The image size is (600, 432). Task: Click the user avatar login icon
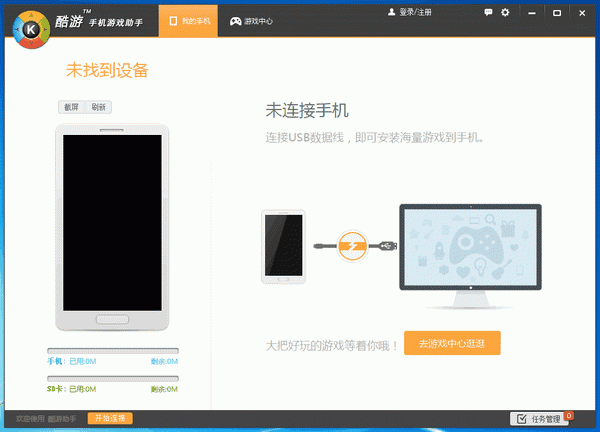pos(391,12)
